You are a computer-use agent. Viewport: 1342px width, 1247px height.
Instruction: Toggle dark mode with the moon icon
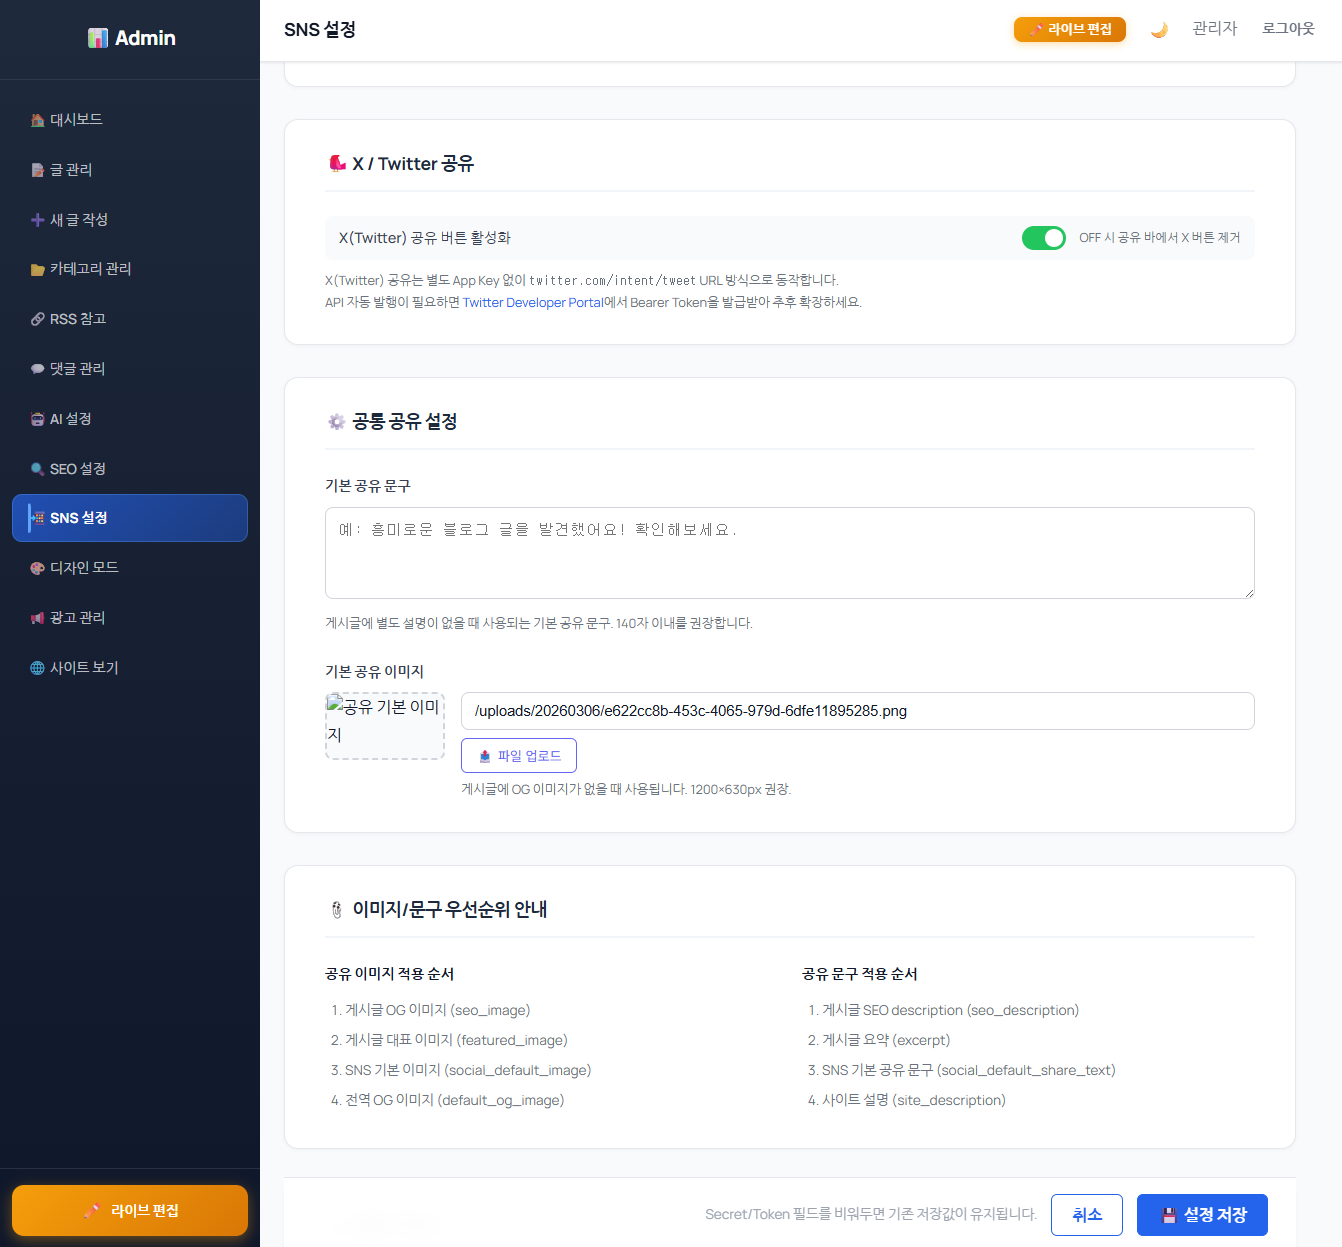coord(1159,30)
